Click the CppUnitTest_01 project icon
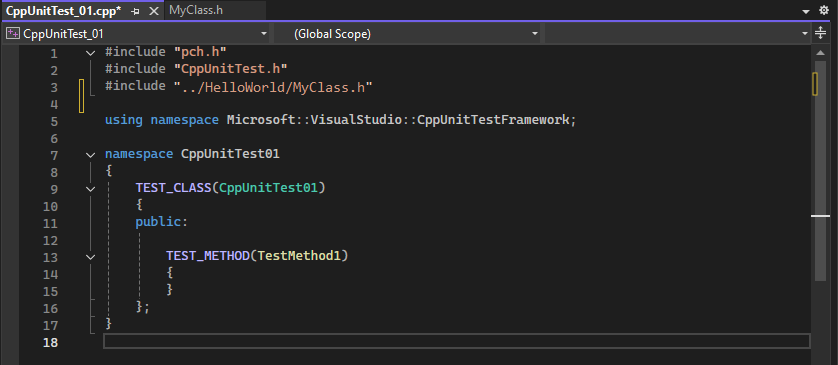838x365 pixels. pyautogui.click(x=12, y=34)
